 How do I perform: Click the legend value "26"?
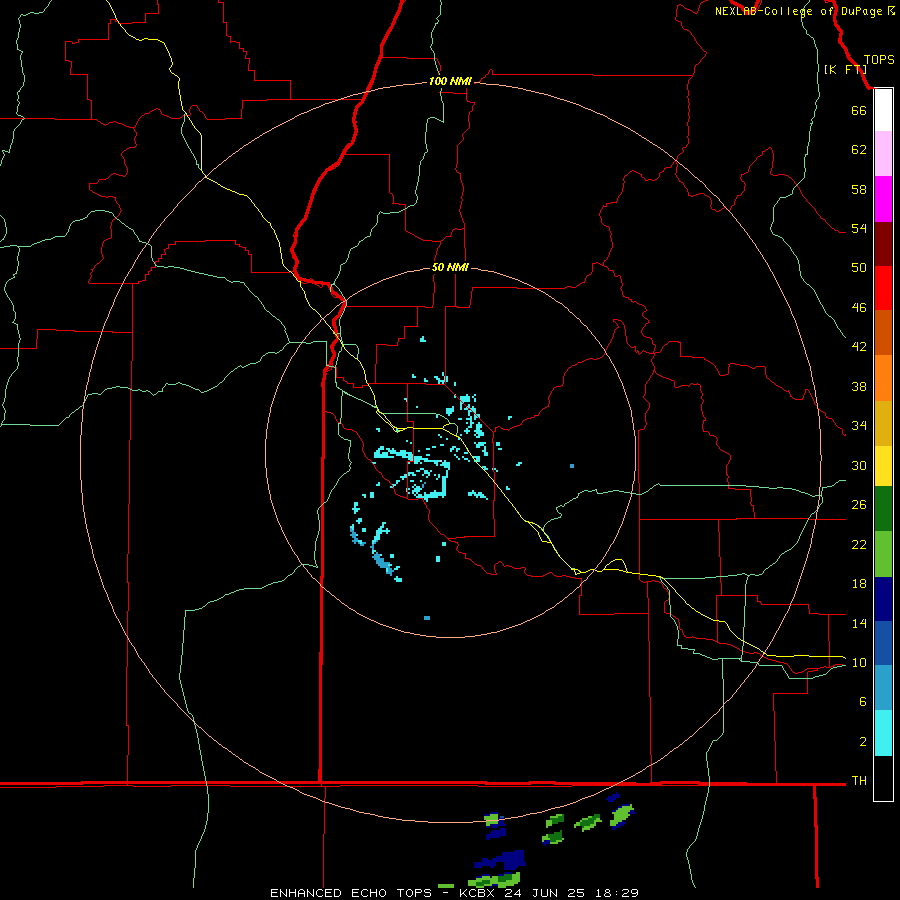click(x=859, y=505)
